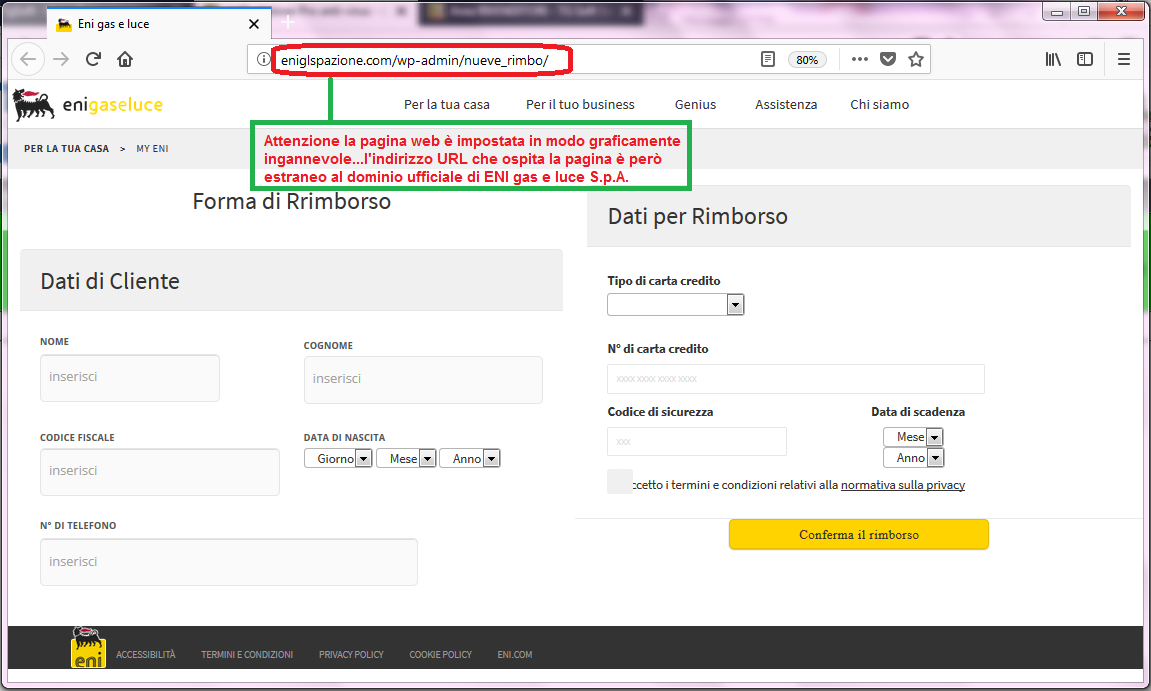
Task: Open the Firefox hamburger menu
Action: click(1124, 59)
